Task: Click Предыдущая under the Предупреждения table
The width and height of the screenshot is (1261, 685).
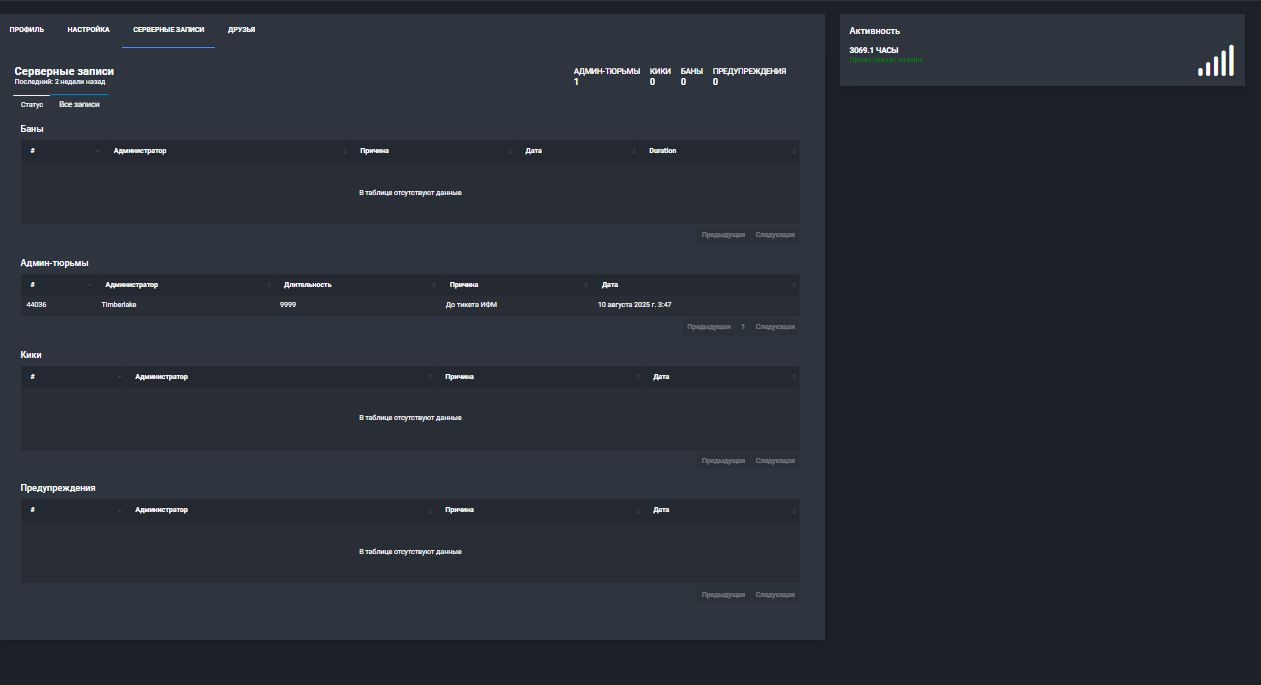Action: point(723,595)
